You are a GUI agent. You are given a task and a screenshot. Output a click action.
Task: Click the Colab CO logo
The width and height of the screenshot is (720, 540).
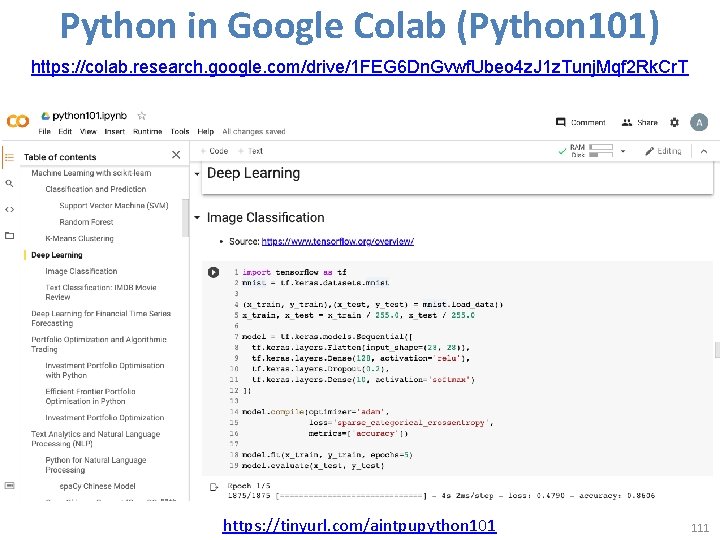(18, 121)
